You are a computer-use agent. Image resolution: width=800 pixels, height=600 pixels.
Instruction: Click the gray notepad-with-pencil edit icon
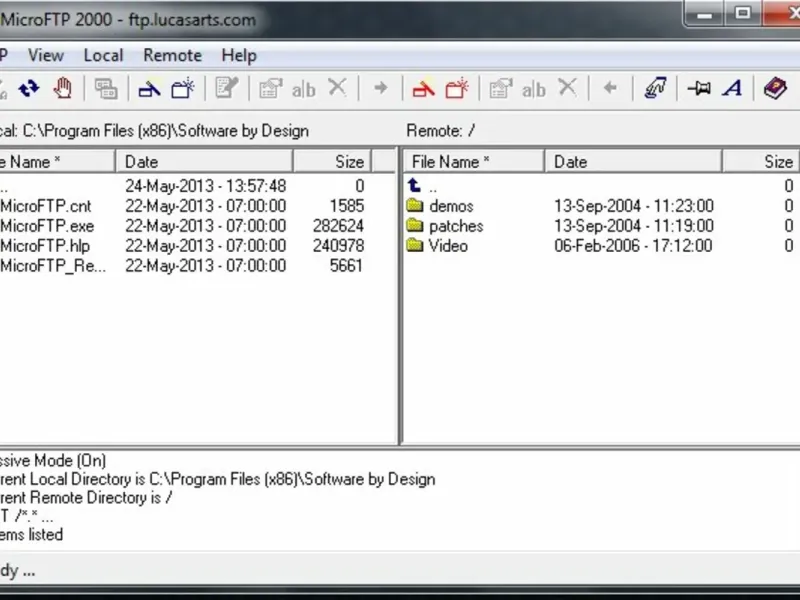(x=227, y=88)
